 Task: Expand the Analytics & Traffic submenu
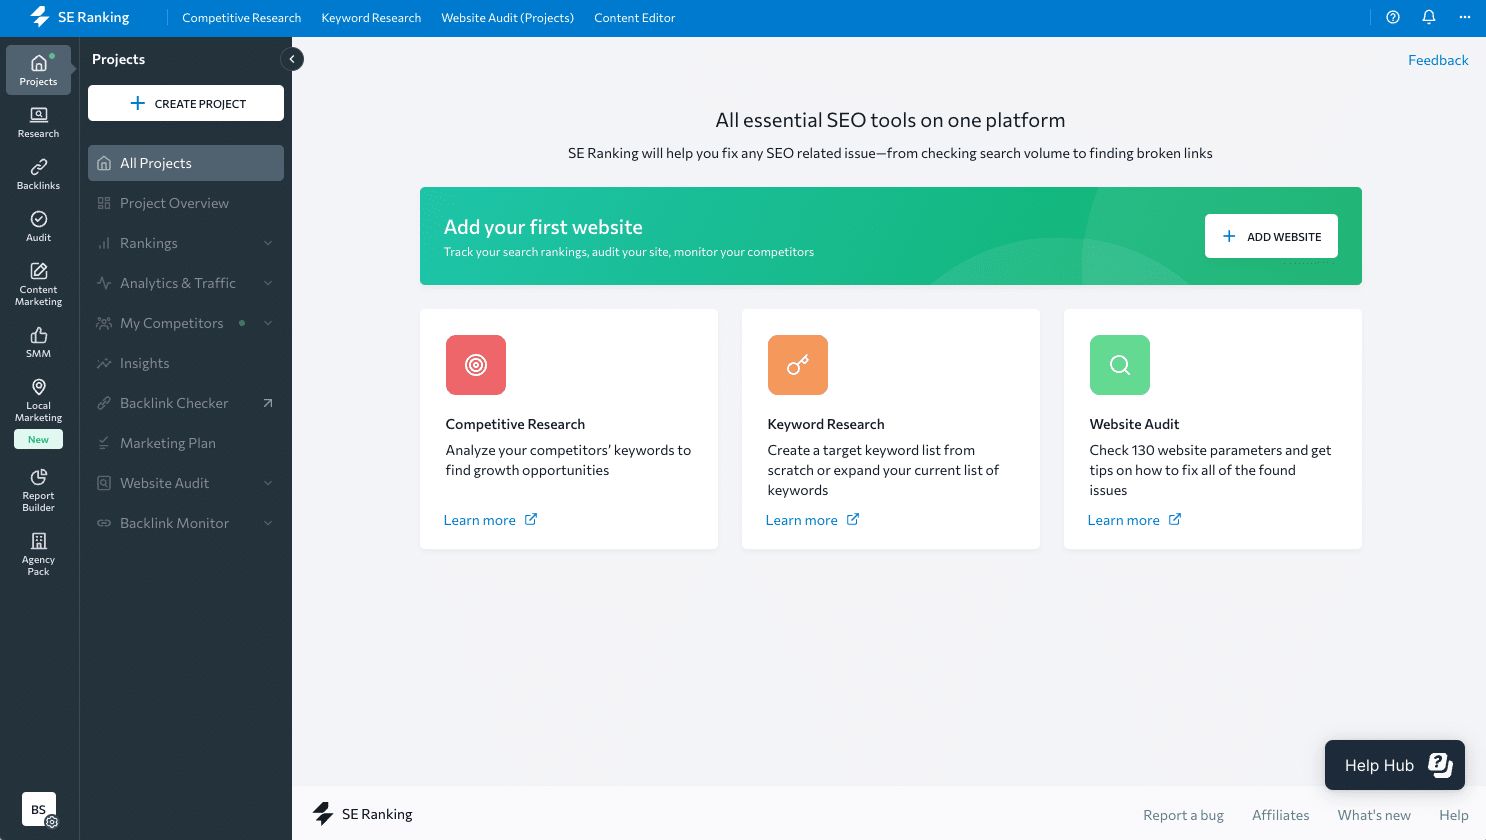point(268,283)
